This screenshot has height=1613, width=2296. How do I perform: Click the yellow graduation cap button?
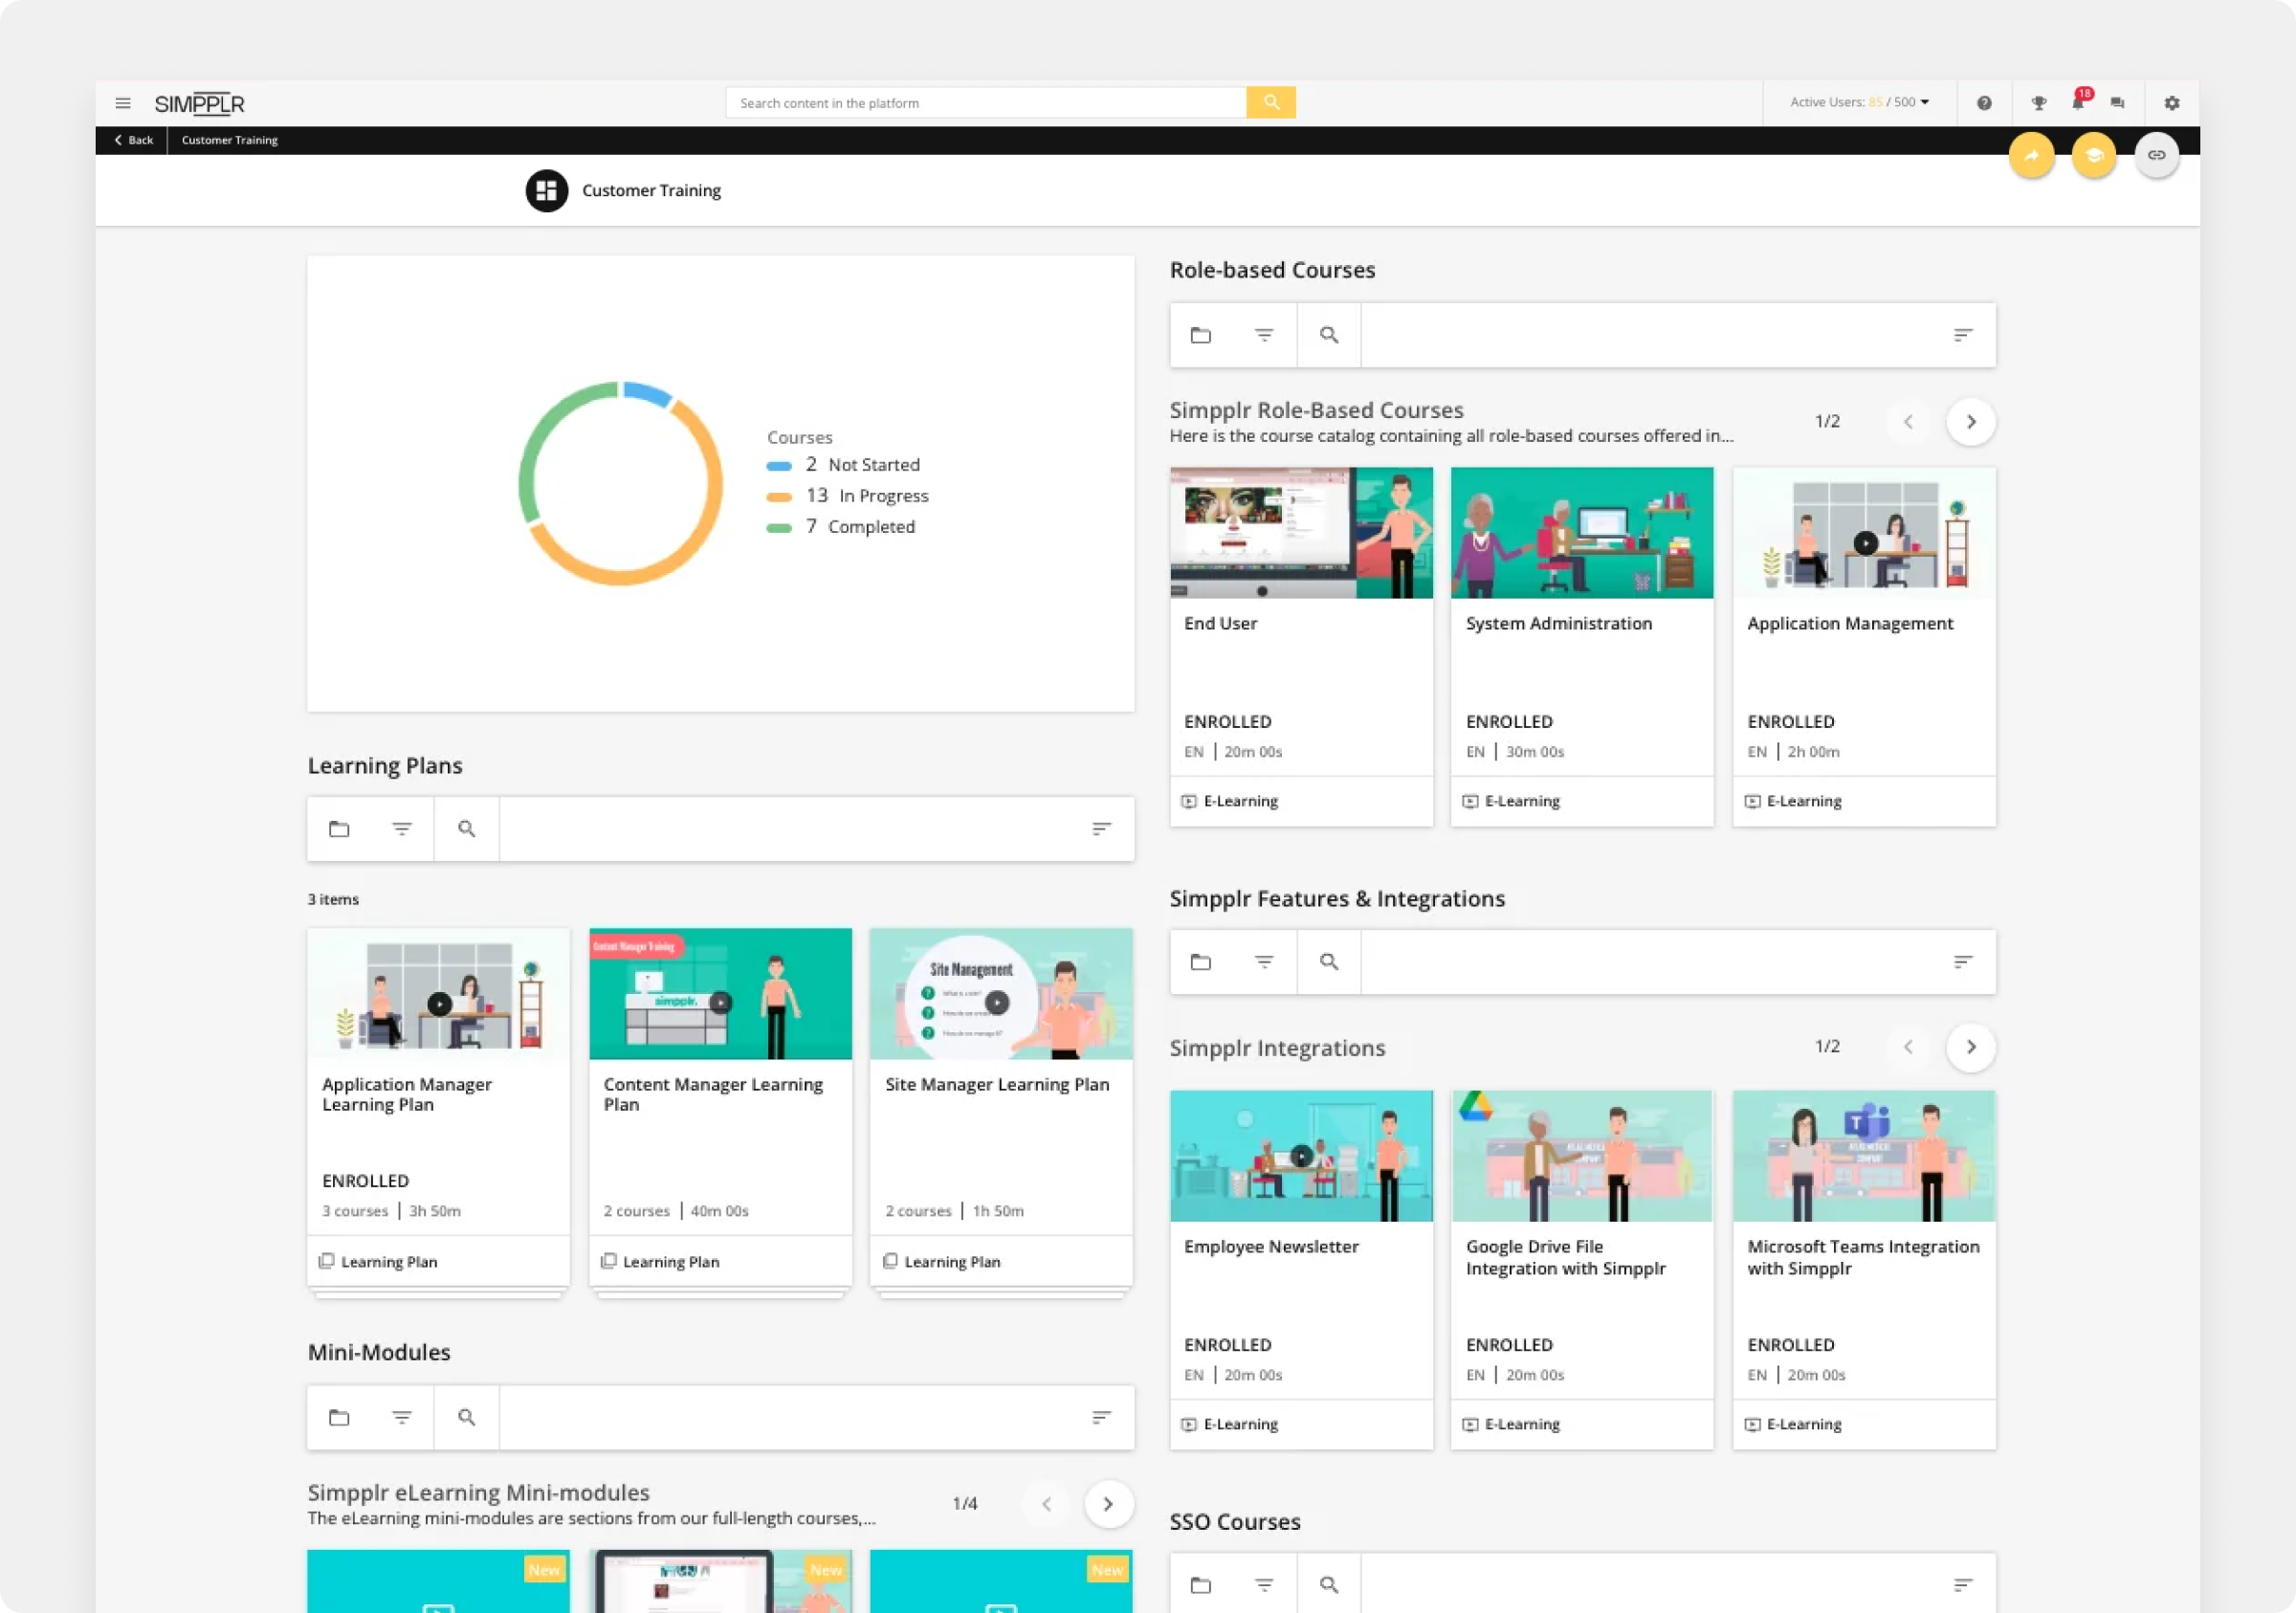point(2094,155)
